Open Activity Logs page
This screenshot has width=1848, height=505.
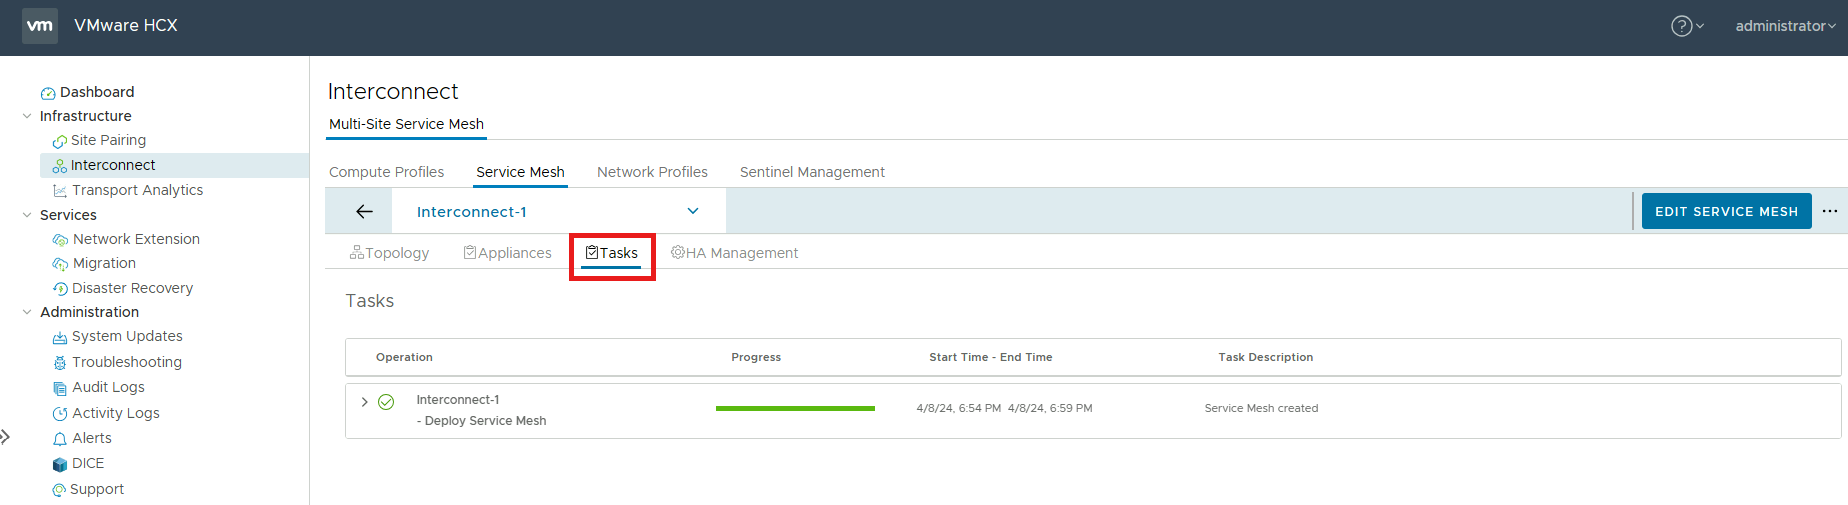tap(116, 413)
